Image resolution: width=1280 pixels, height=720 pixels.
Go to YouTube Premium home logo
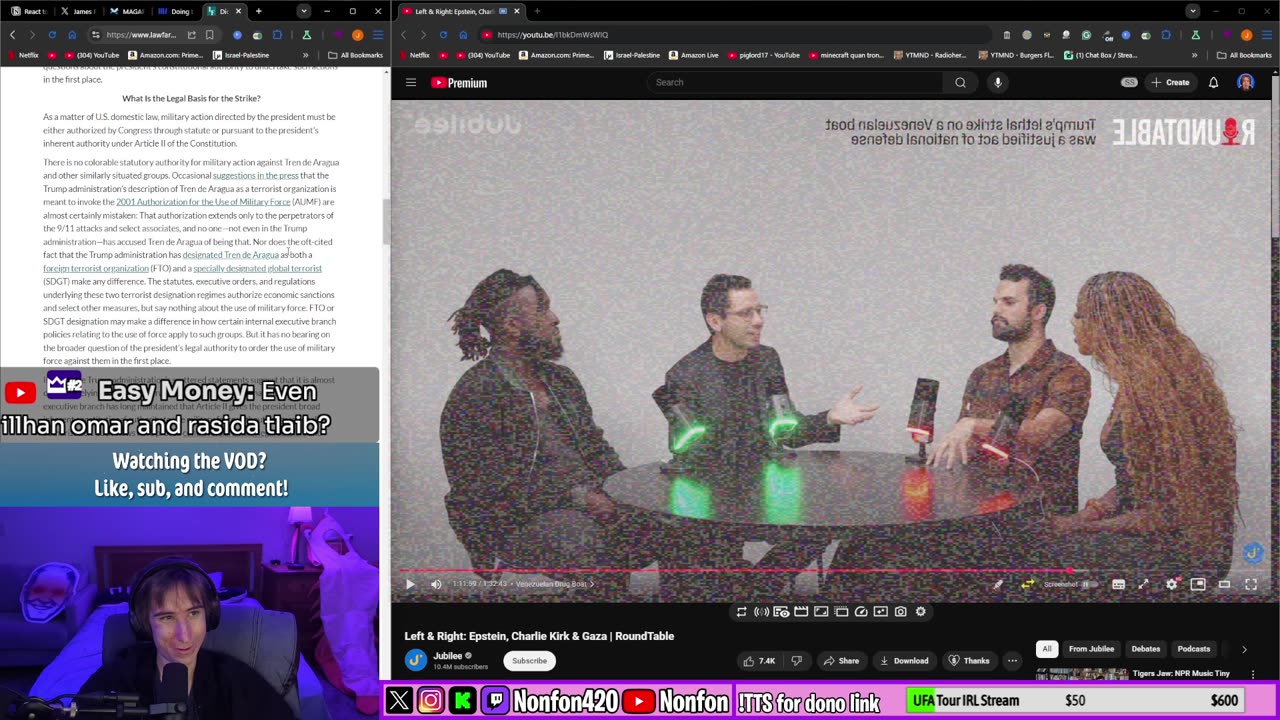(x=459, y=82)
